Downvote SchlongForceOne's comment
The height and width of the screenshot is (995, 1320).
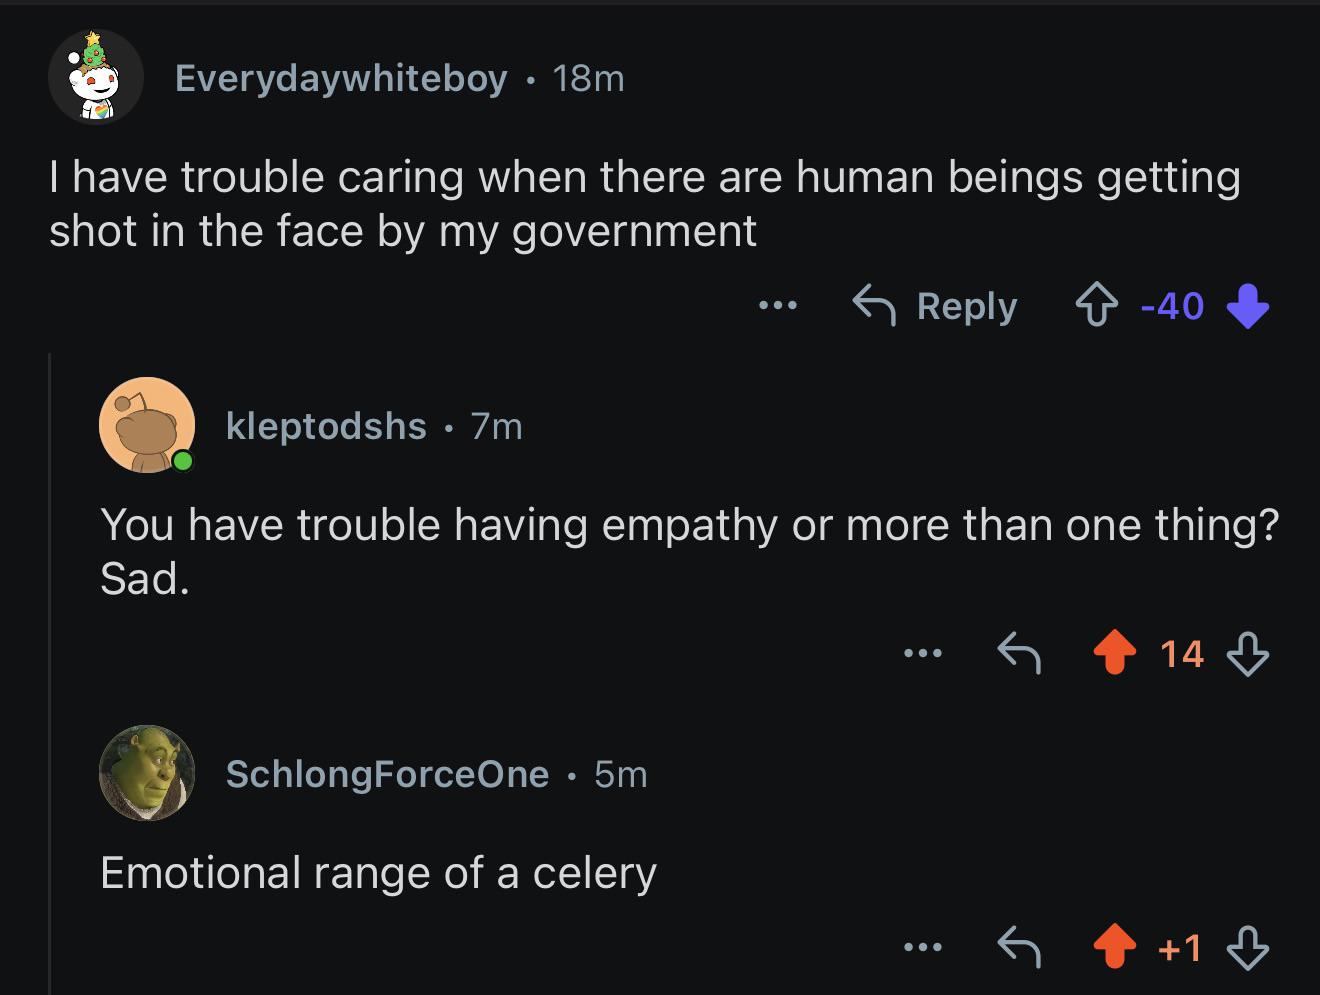(1248, 950)
